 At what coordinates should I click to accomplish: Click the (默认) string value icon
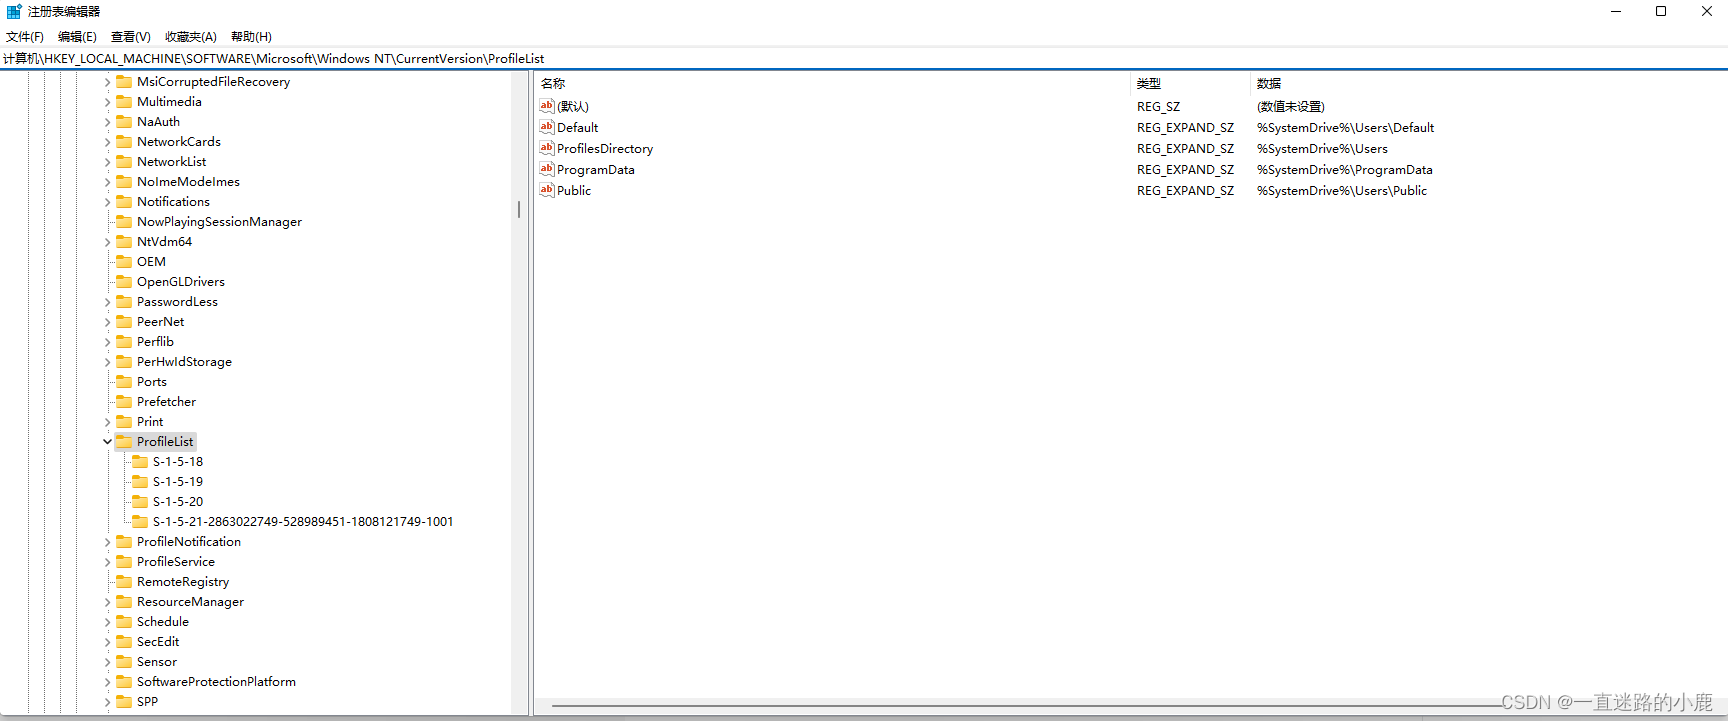(547, 106)
